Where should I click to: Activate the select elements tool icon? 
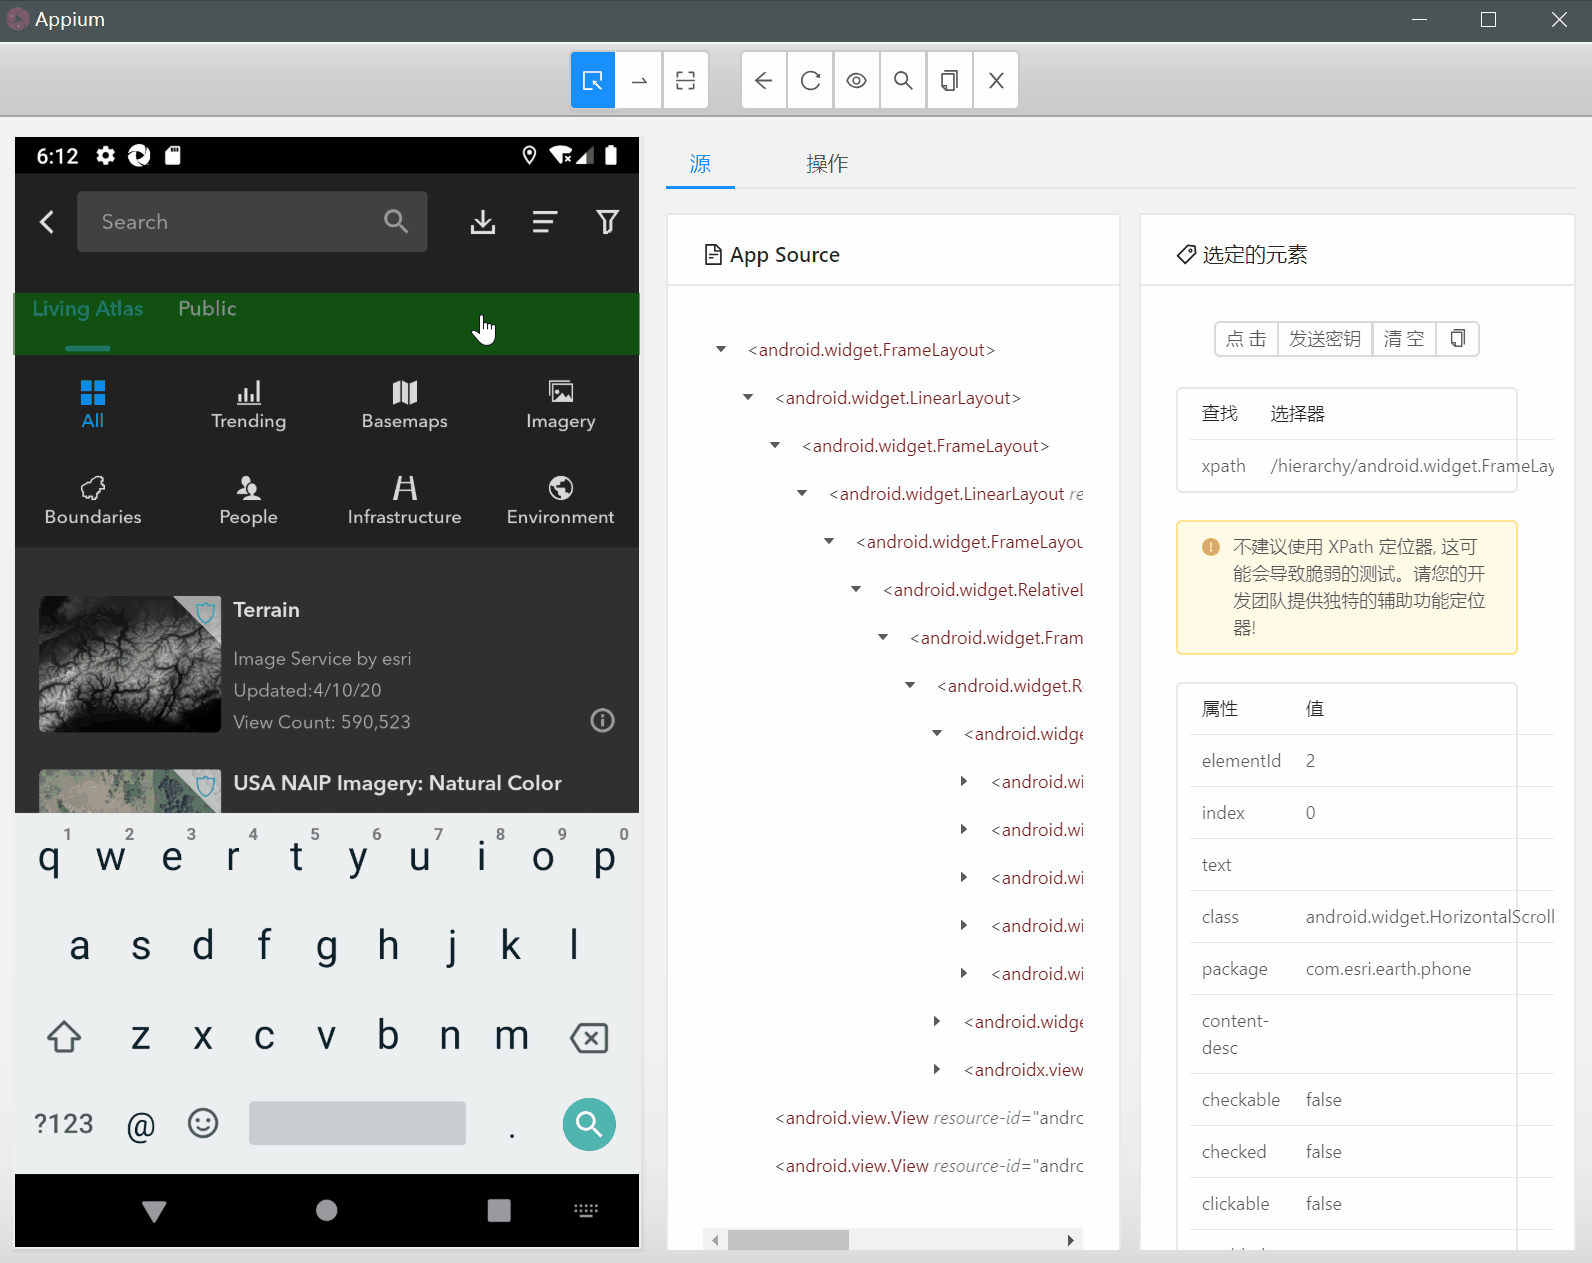[x=593, y=80]
